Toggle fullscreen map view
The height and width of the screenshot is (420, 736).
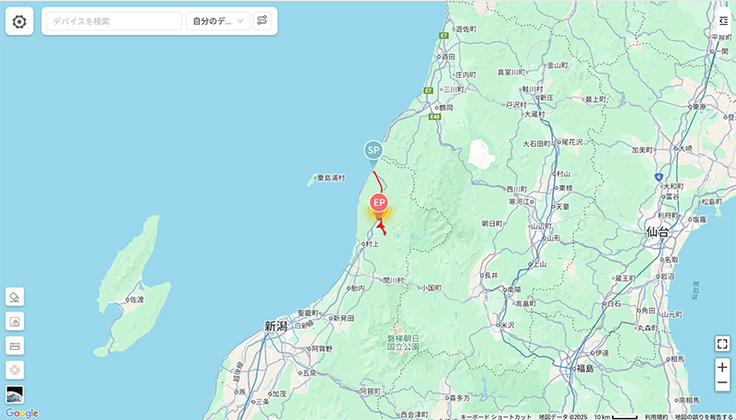point(722,344)
